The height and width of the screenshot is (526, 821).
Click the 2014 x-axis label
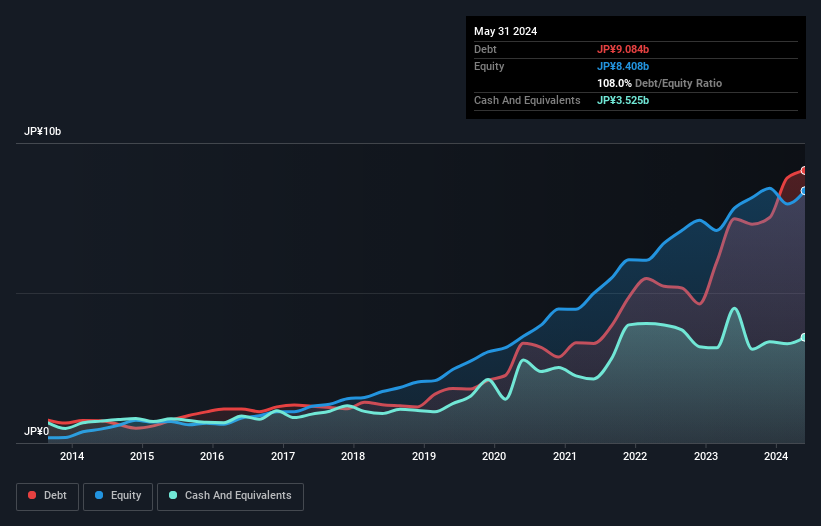pos(72,456)
